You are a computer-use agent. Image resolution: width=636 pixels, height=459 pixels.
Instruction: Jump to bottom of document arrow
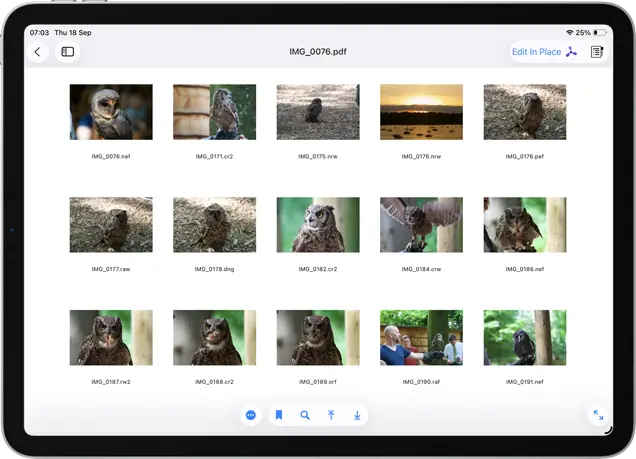tap(357, 415)
